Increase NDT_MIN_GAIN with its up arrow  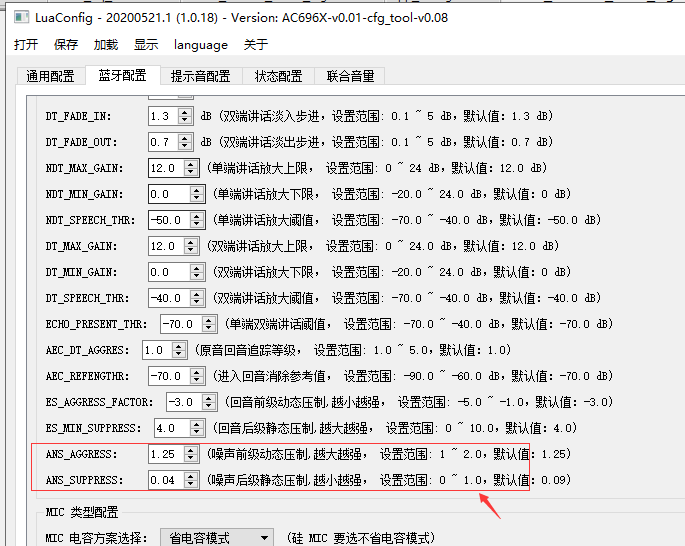(x=197, y=190)
